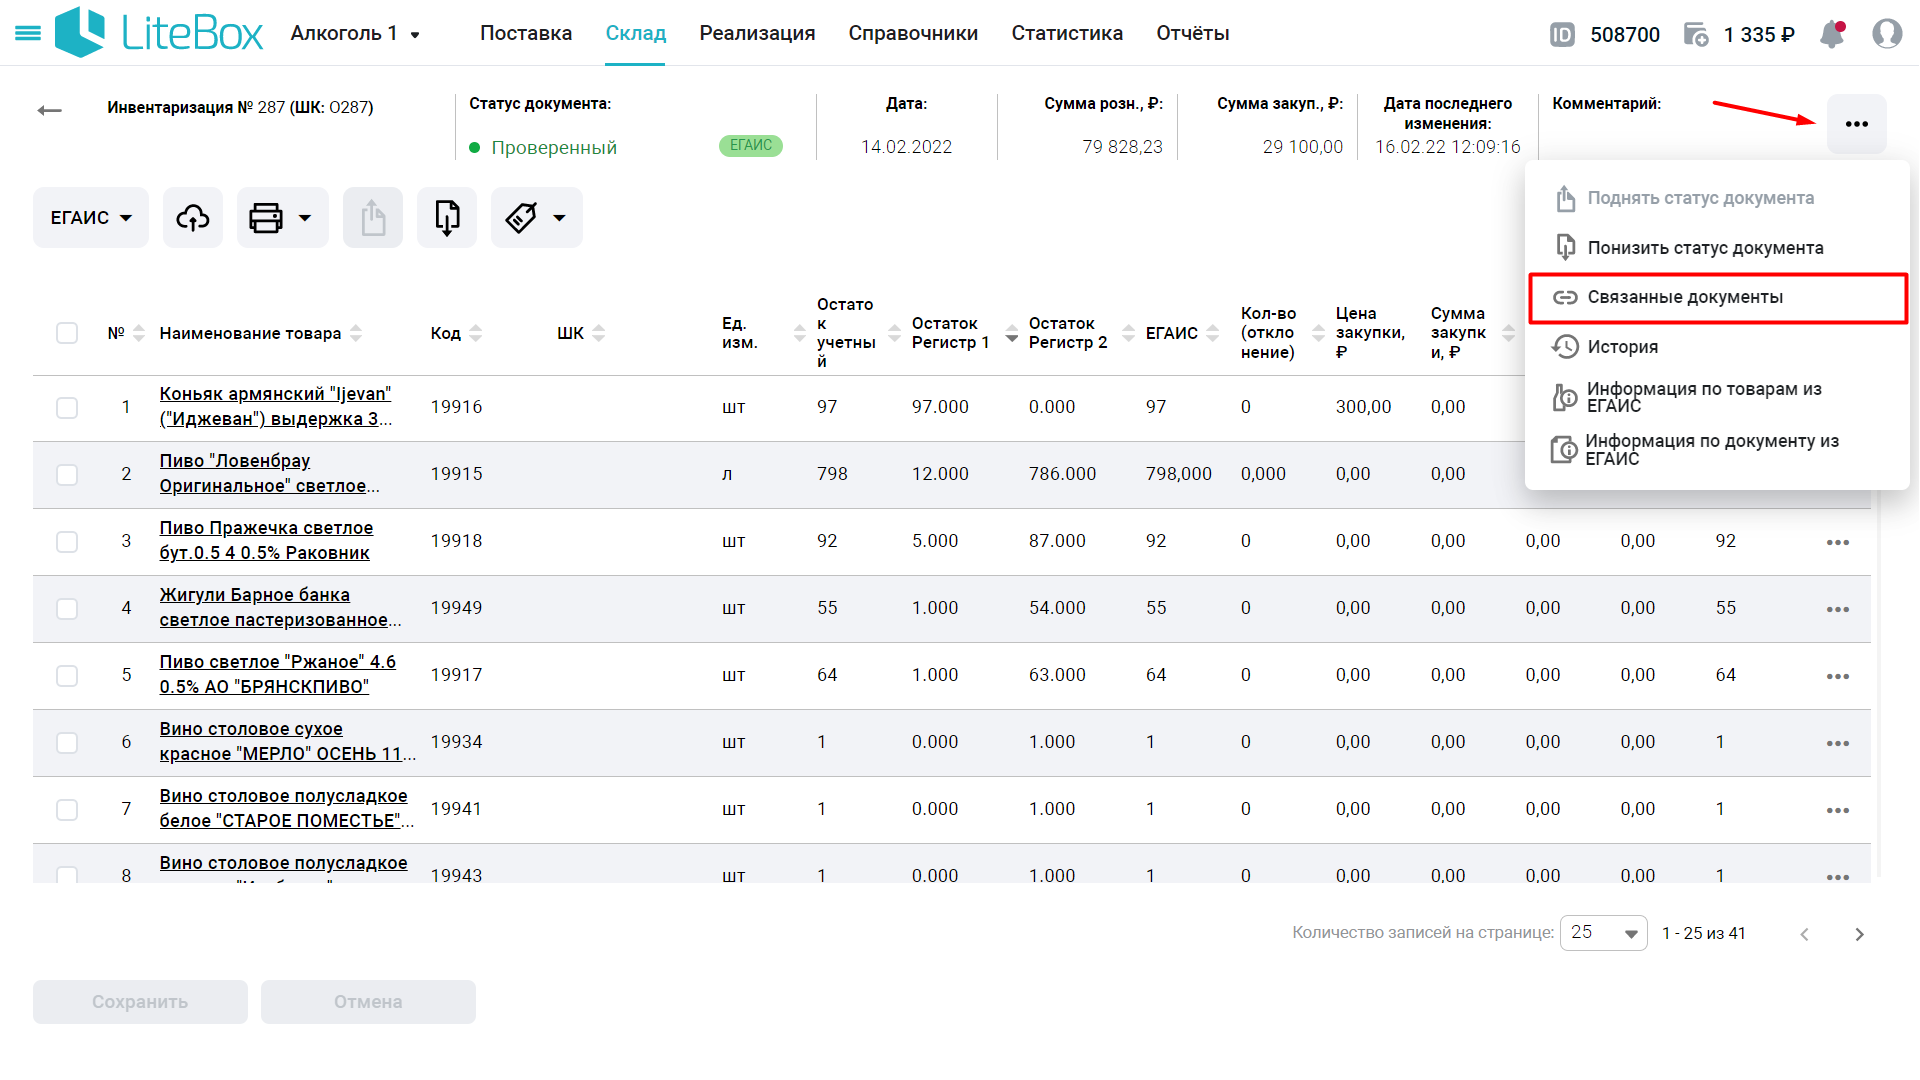1920x1080 pixels.
Task: Check the row 2 Пиво Ловенбрау checkbox
Action: 67,474
